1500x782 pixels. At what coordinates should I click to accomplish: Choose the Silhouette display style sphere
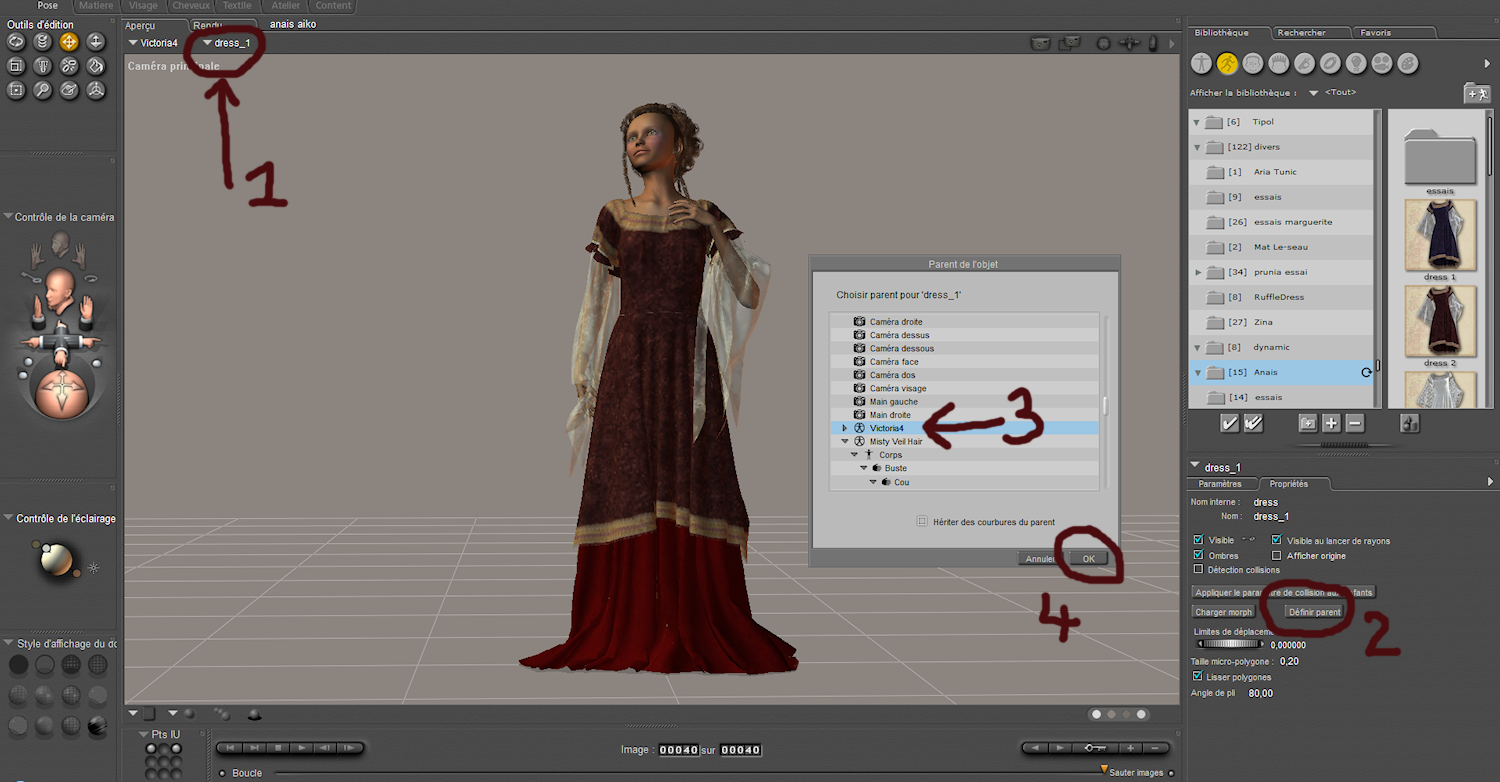18,665
